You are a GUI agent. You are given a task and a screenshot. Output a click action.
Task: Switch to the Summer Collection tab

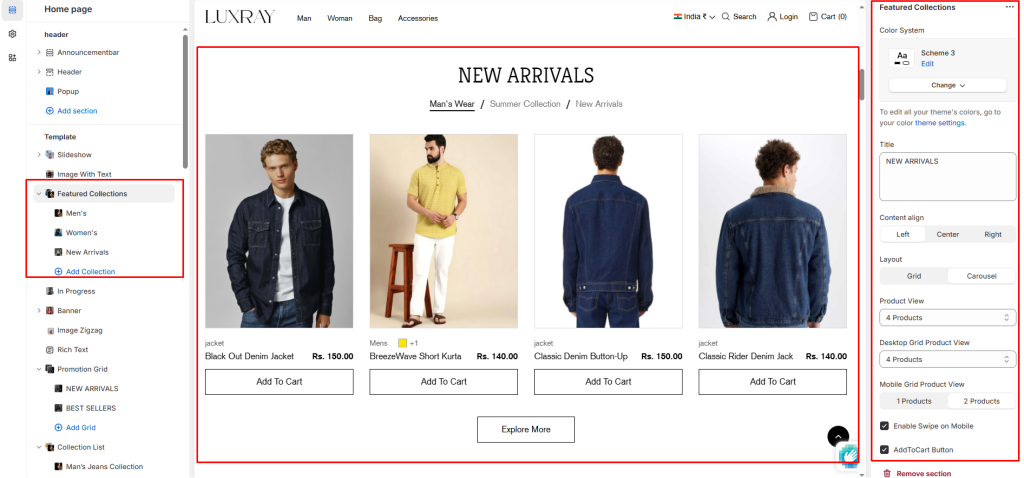525,104
